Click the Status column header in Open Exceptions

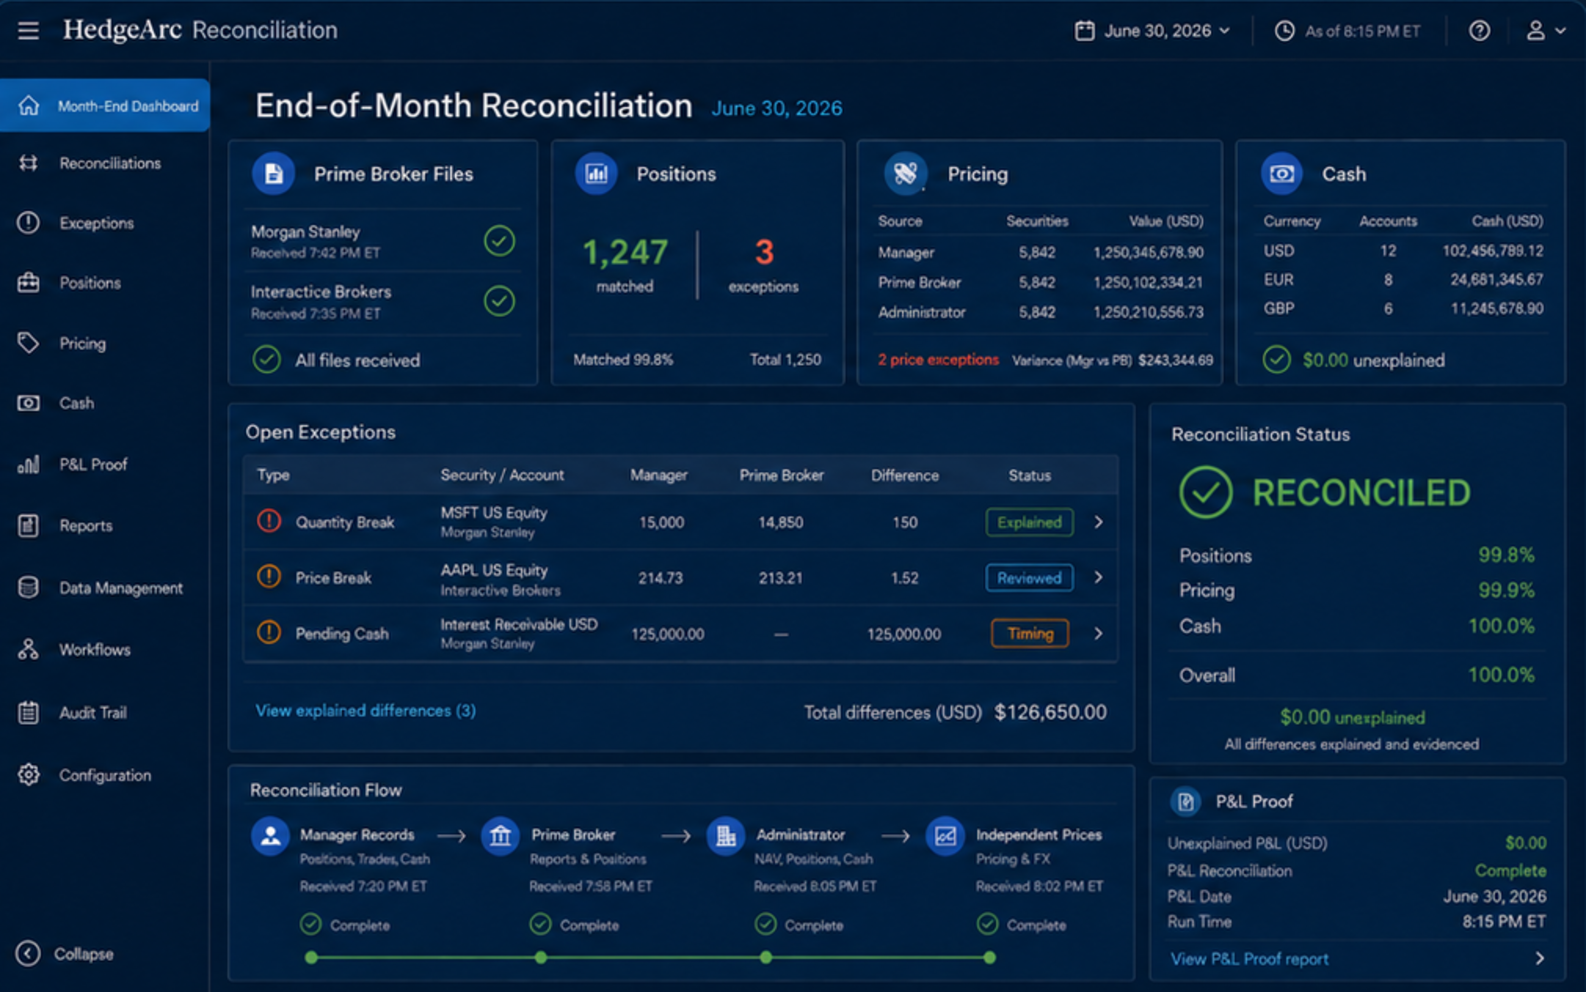point(1029,475)
